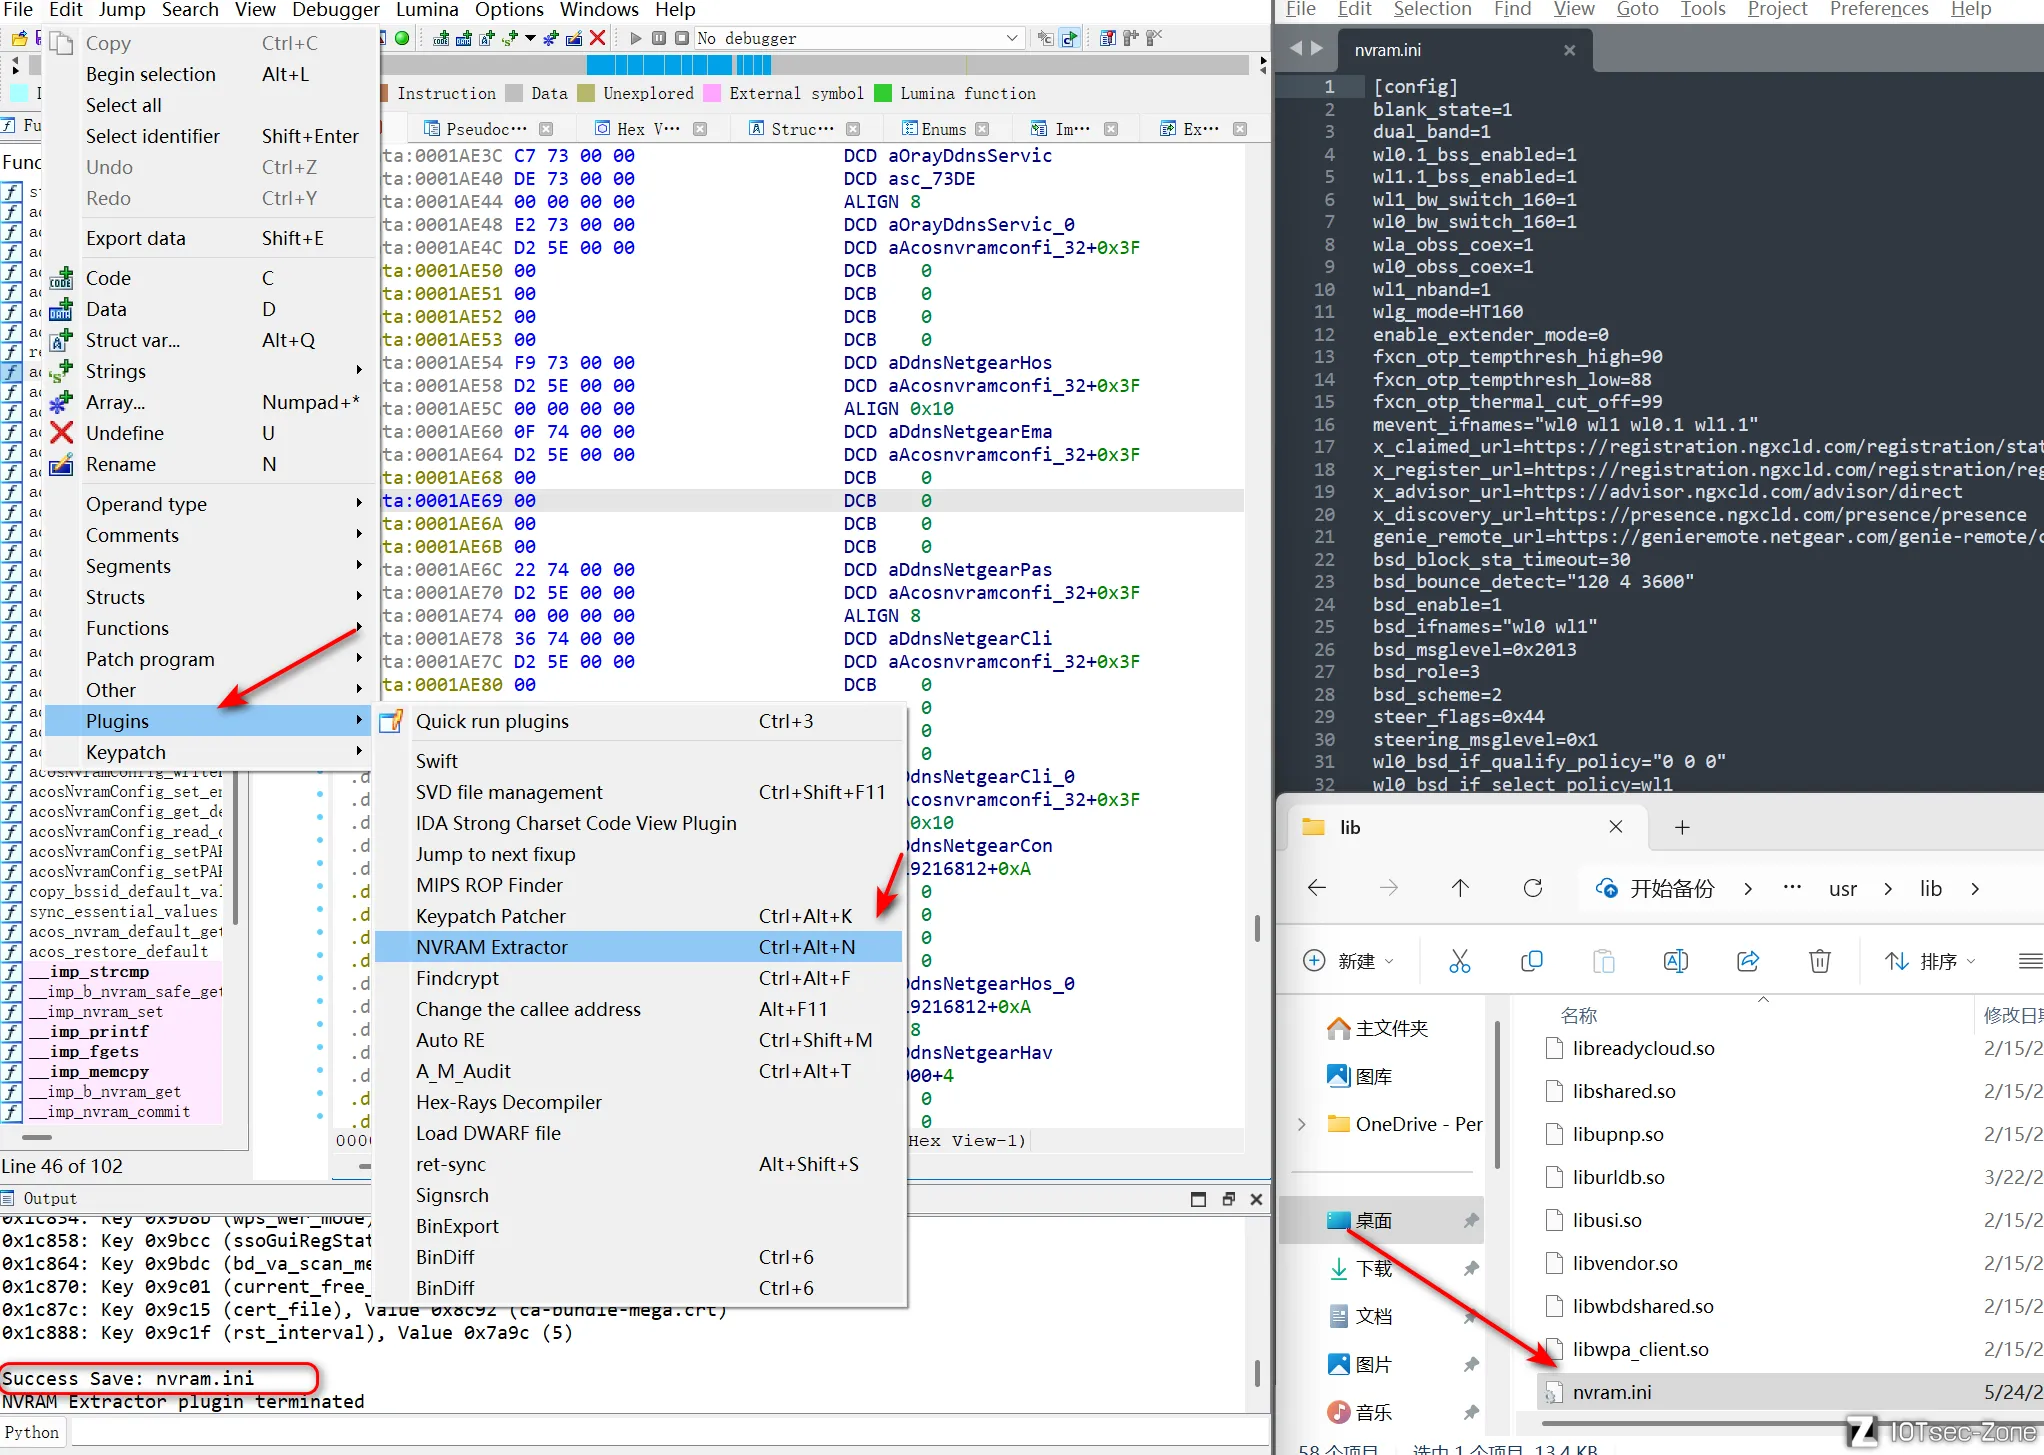Open the Preferences menu in the text editor
Viewport: 2044px width, 1455px height.
pos(1879,10)
